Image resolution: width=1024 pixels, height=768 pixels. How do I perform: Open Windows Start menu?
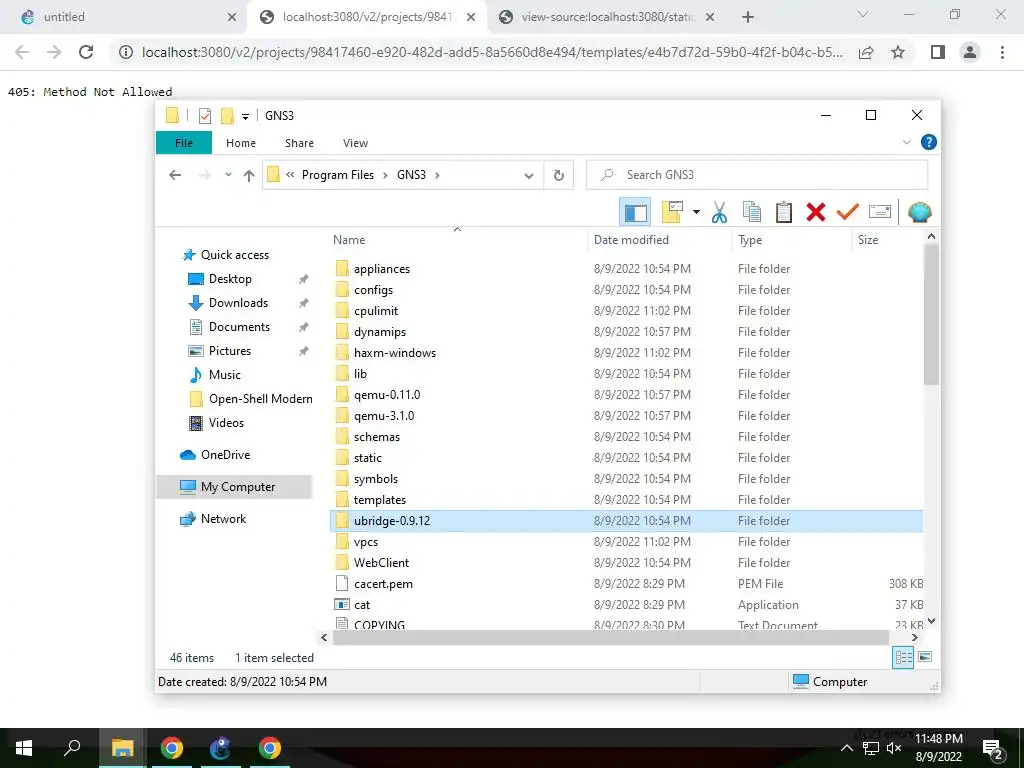pos(24,748)
